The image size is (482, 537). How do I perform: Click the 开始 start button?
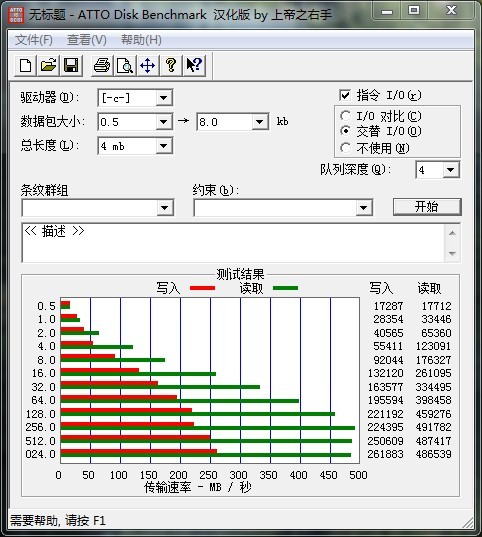(427, 207)
